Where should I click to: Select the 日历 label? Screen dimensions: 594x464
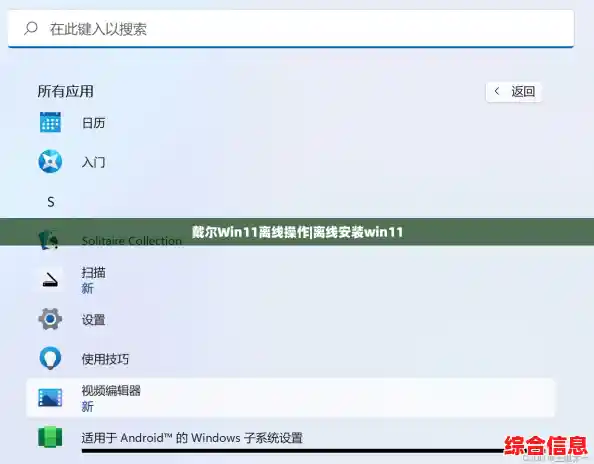(x=93, y=123)
